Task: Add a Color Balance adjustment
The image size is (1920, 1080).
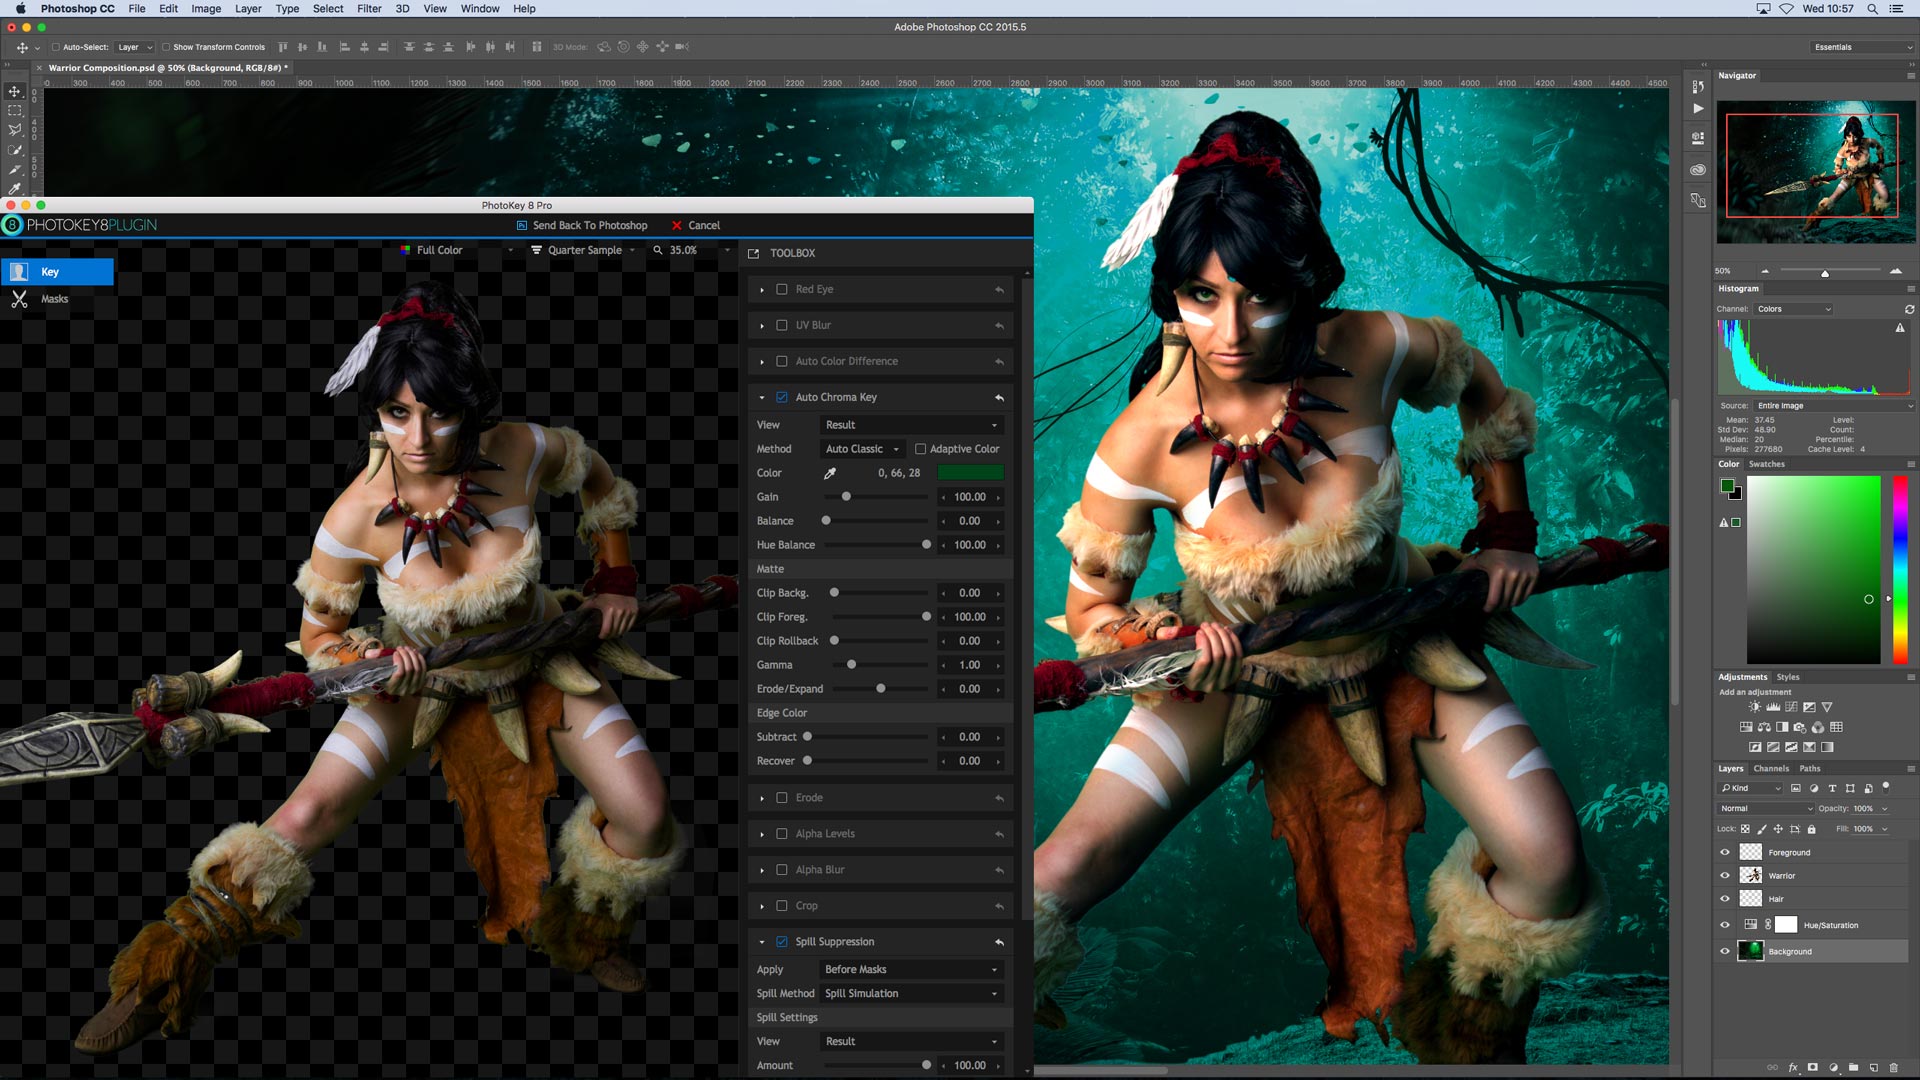Action: point(1764,727)
